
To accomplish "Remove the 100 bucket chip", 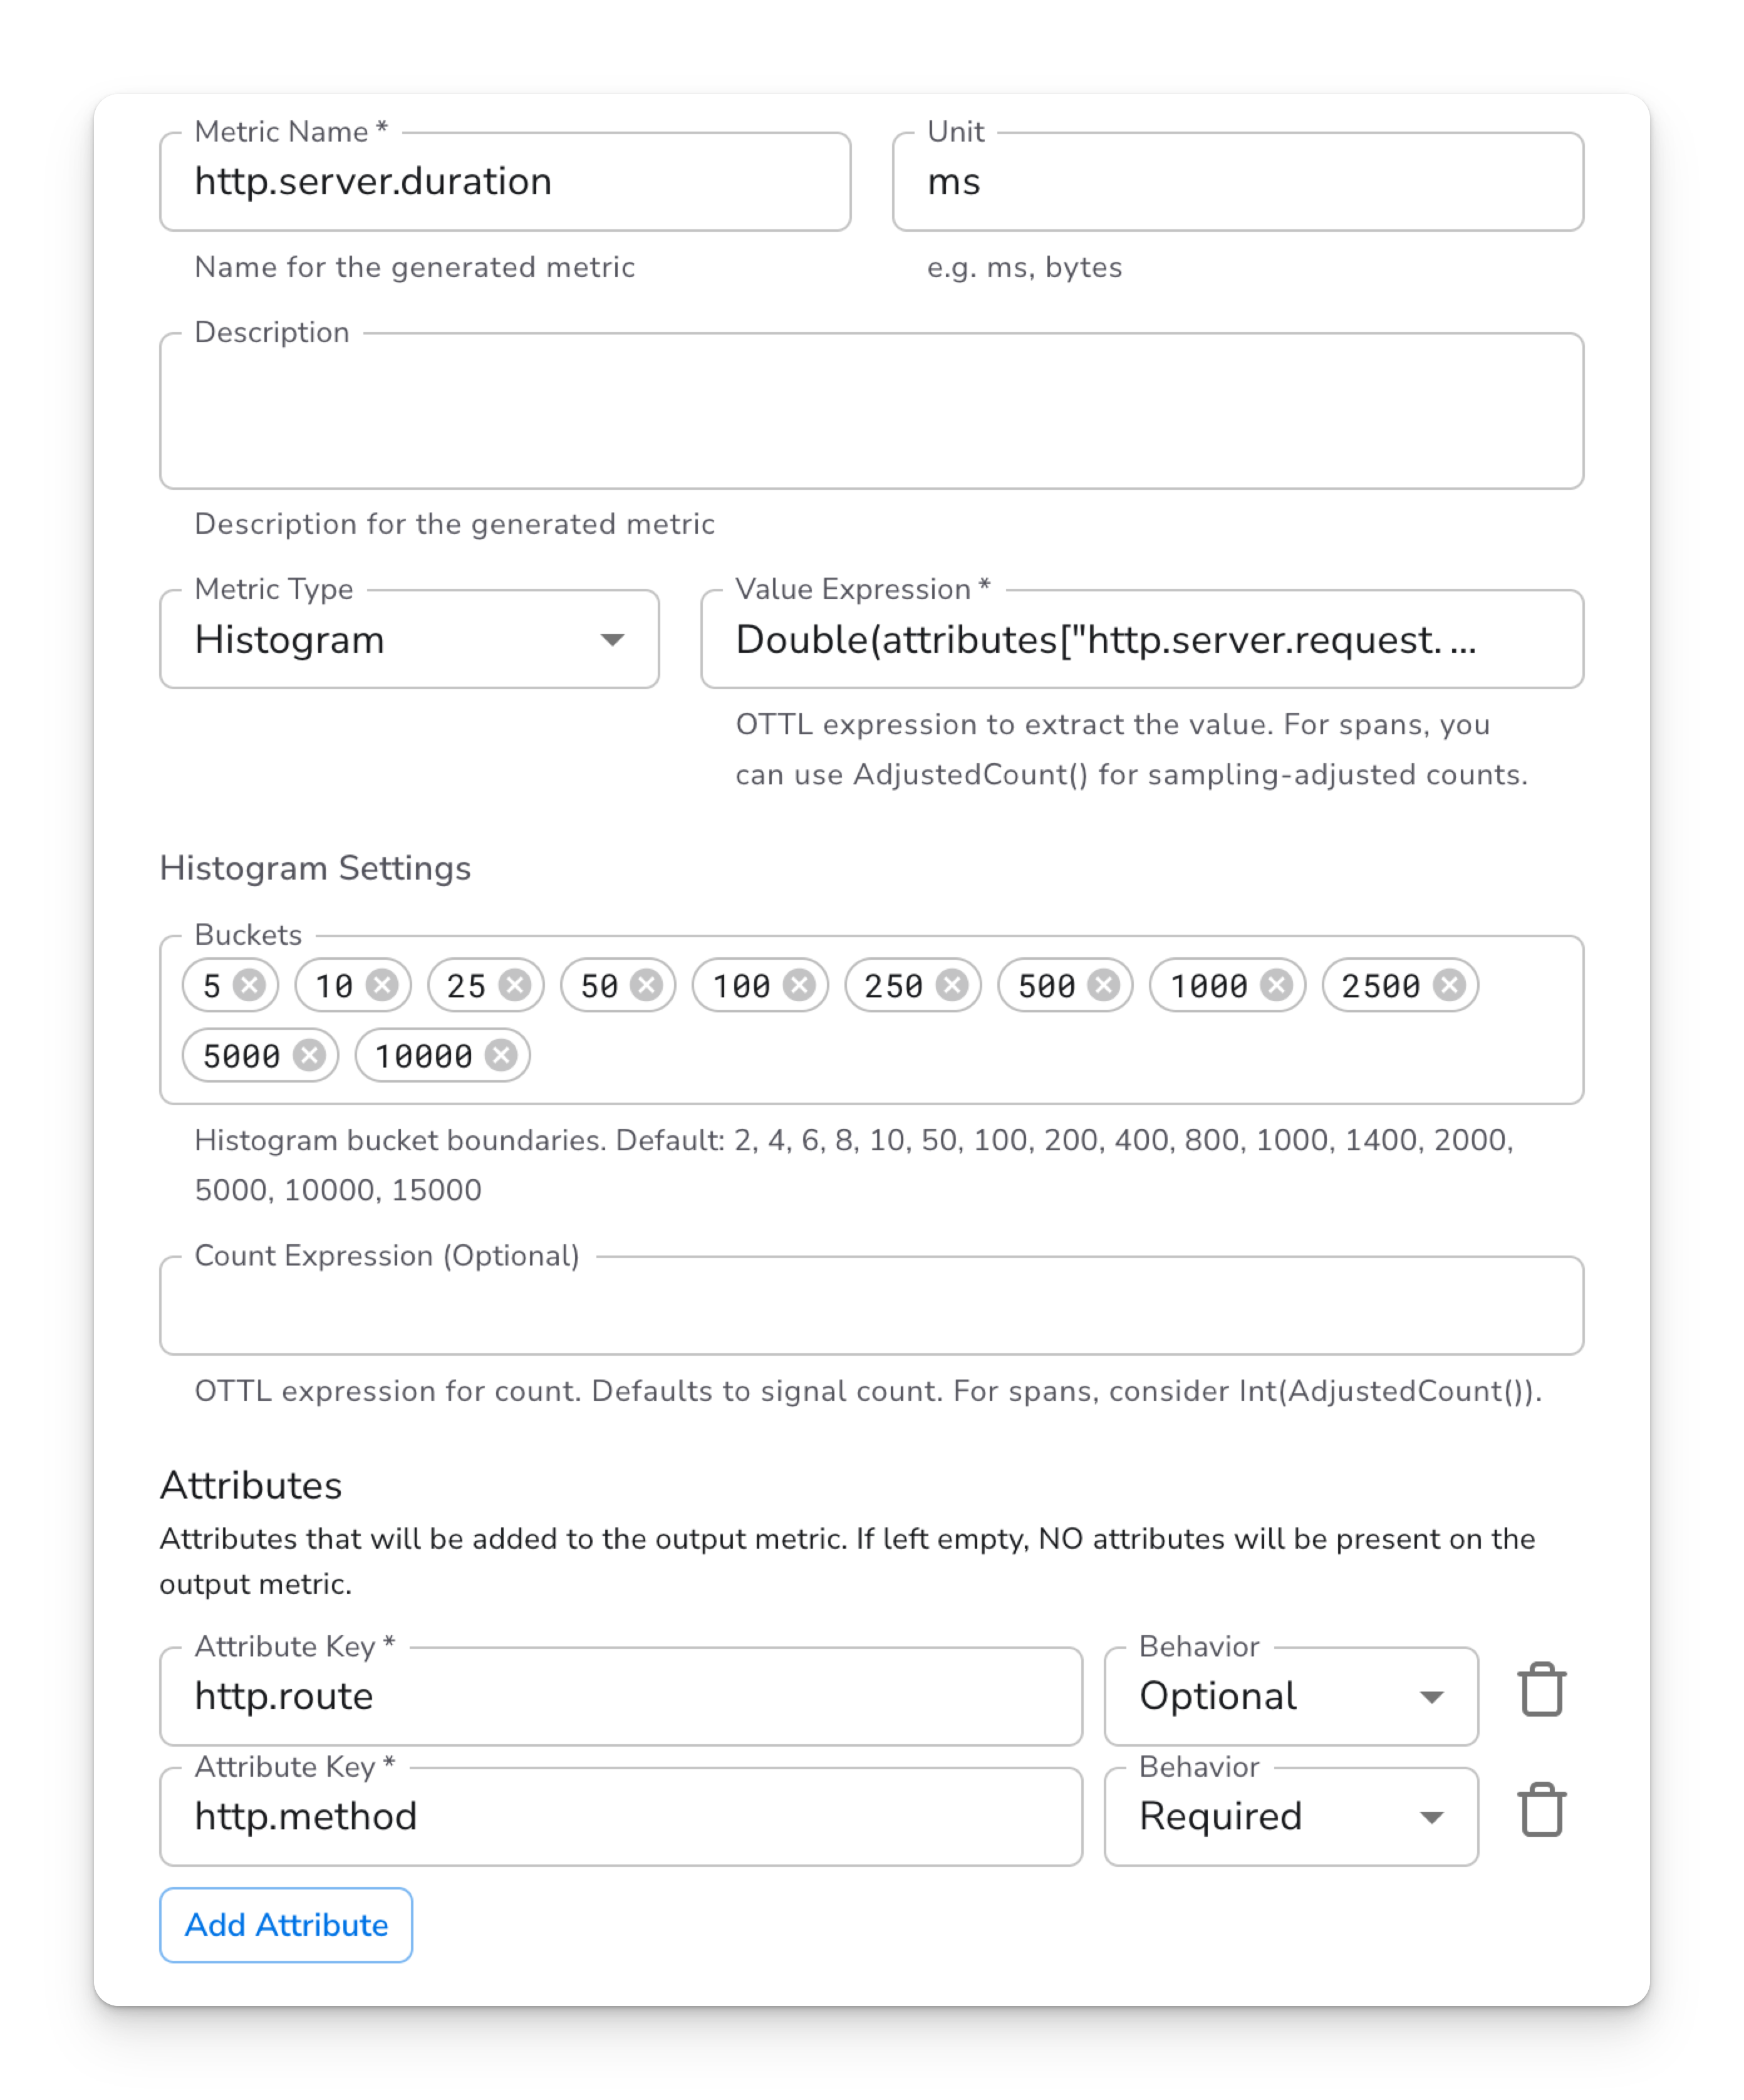I will pyautogui.click(x=799, y=985).
